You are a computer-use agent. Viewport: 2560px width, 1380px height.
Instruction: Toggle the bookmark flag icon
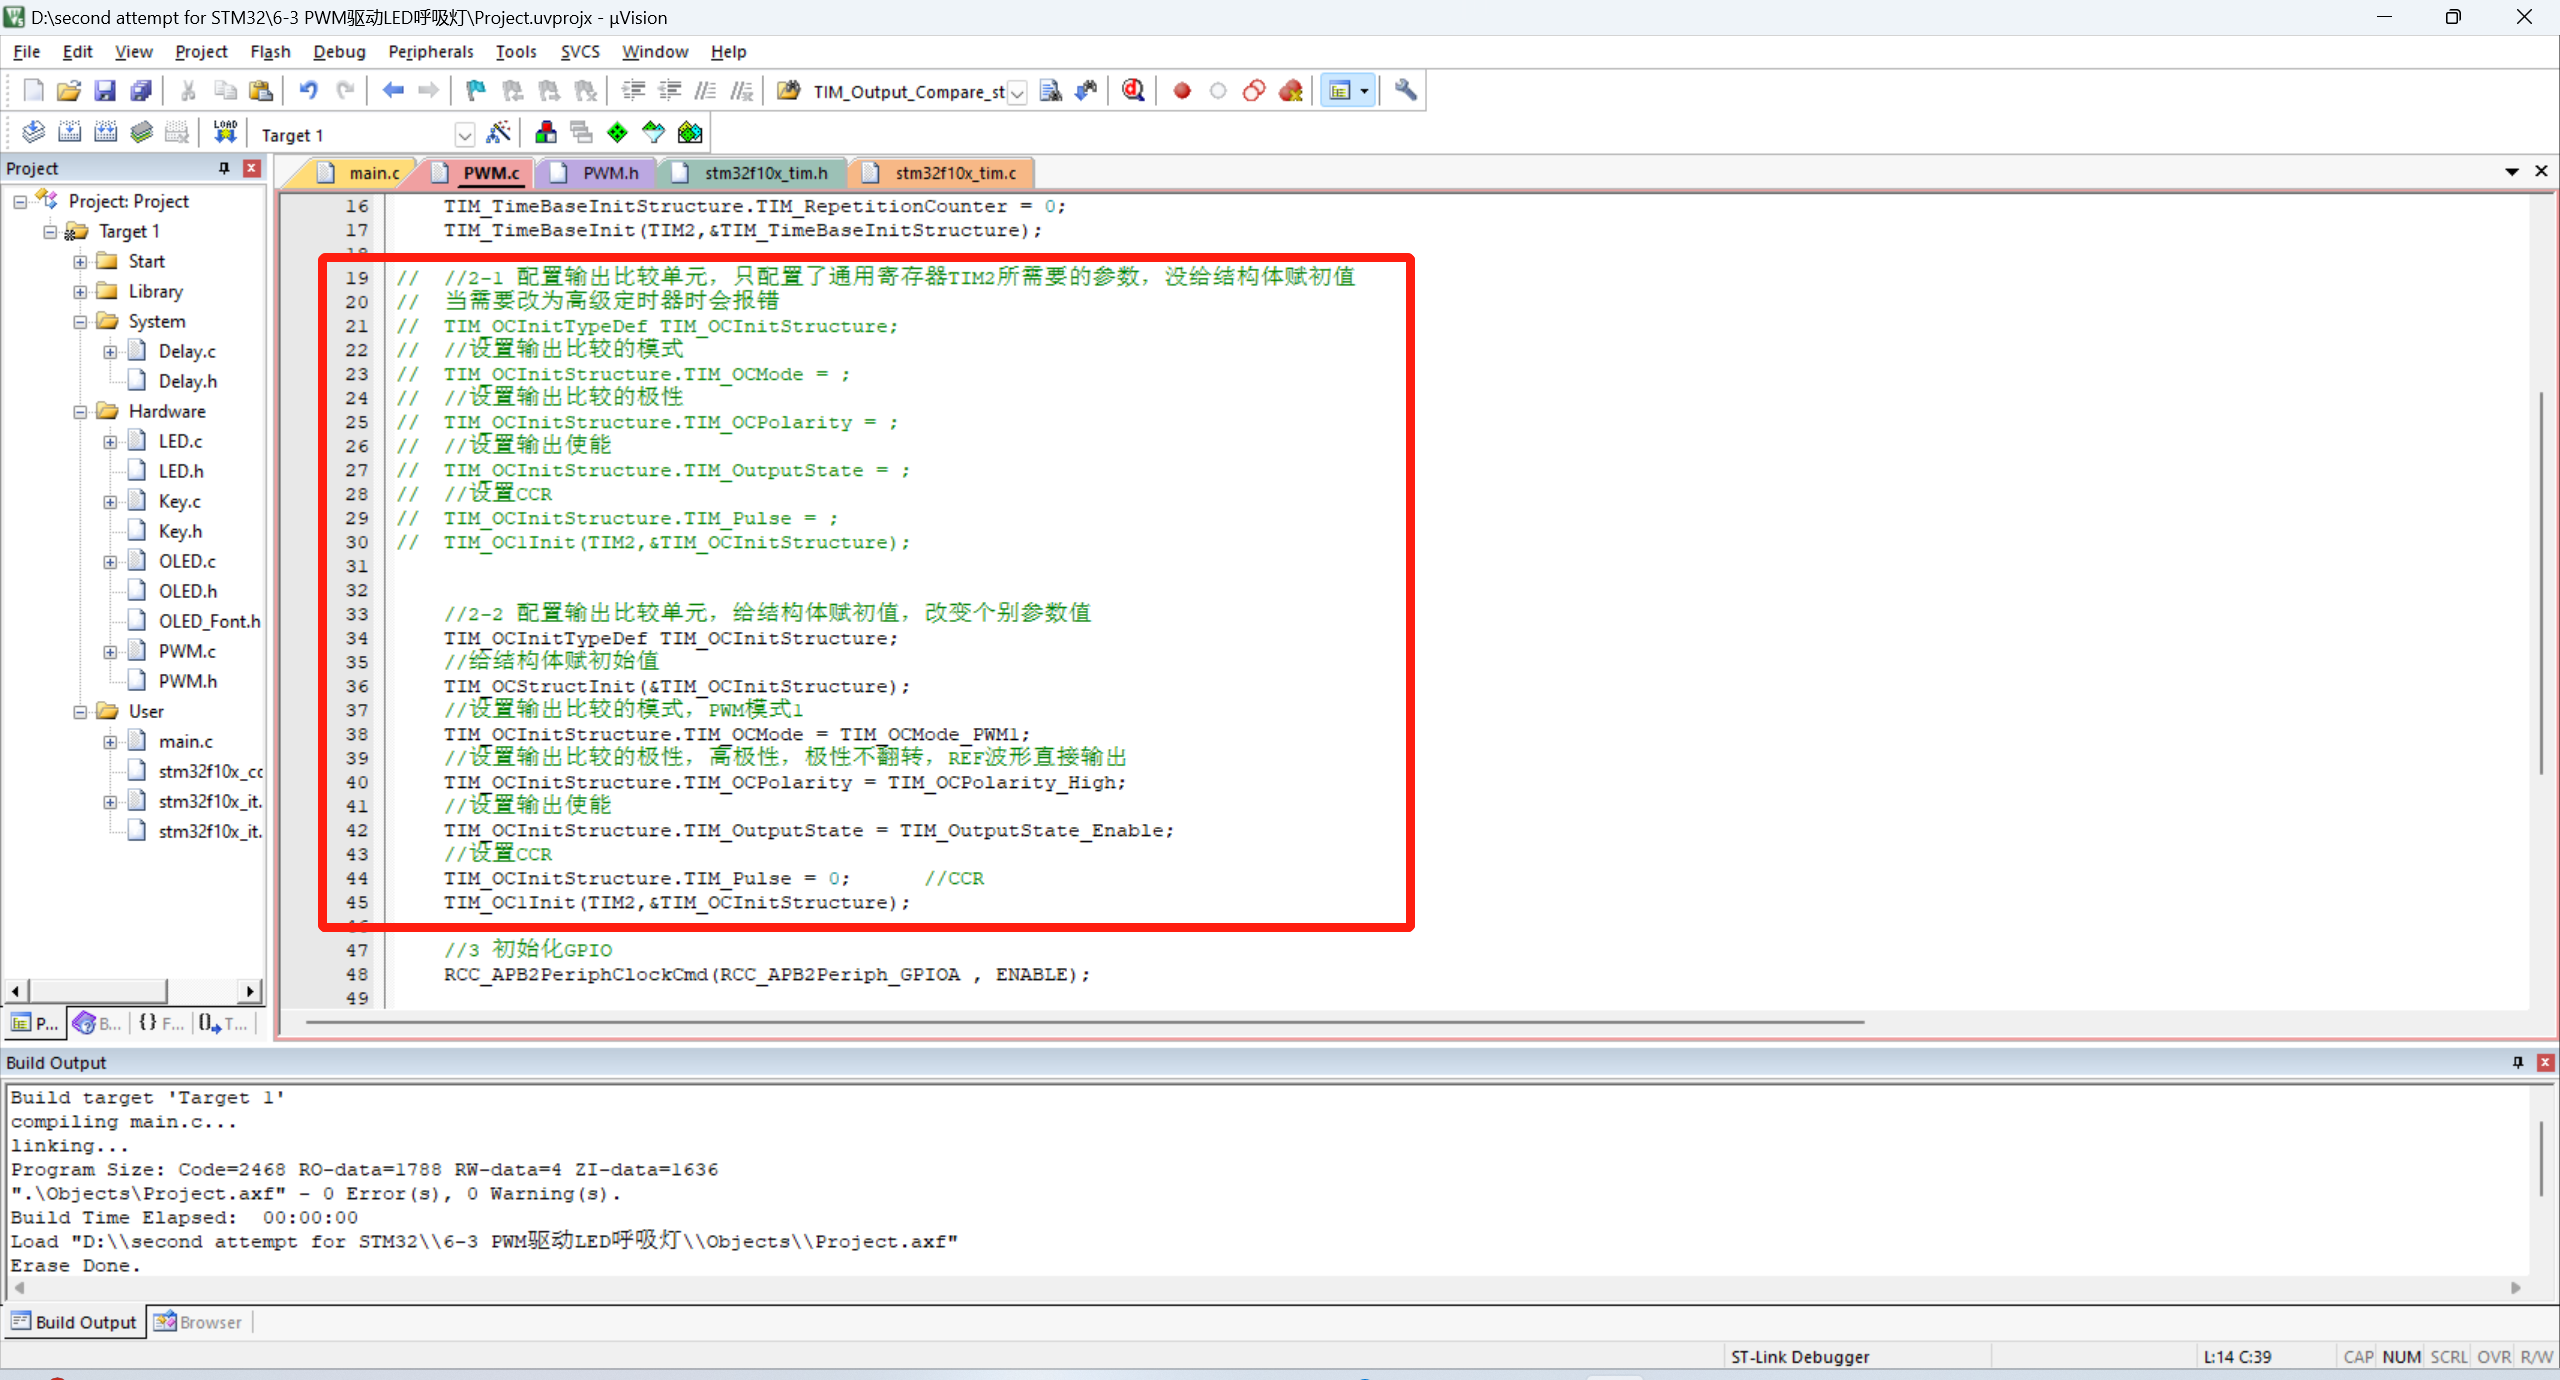click(476, 91)
